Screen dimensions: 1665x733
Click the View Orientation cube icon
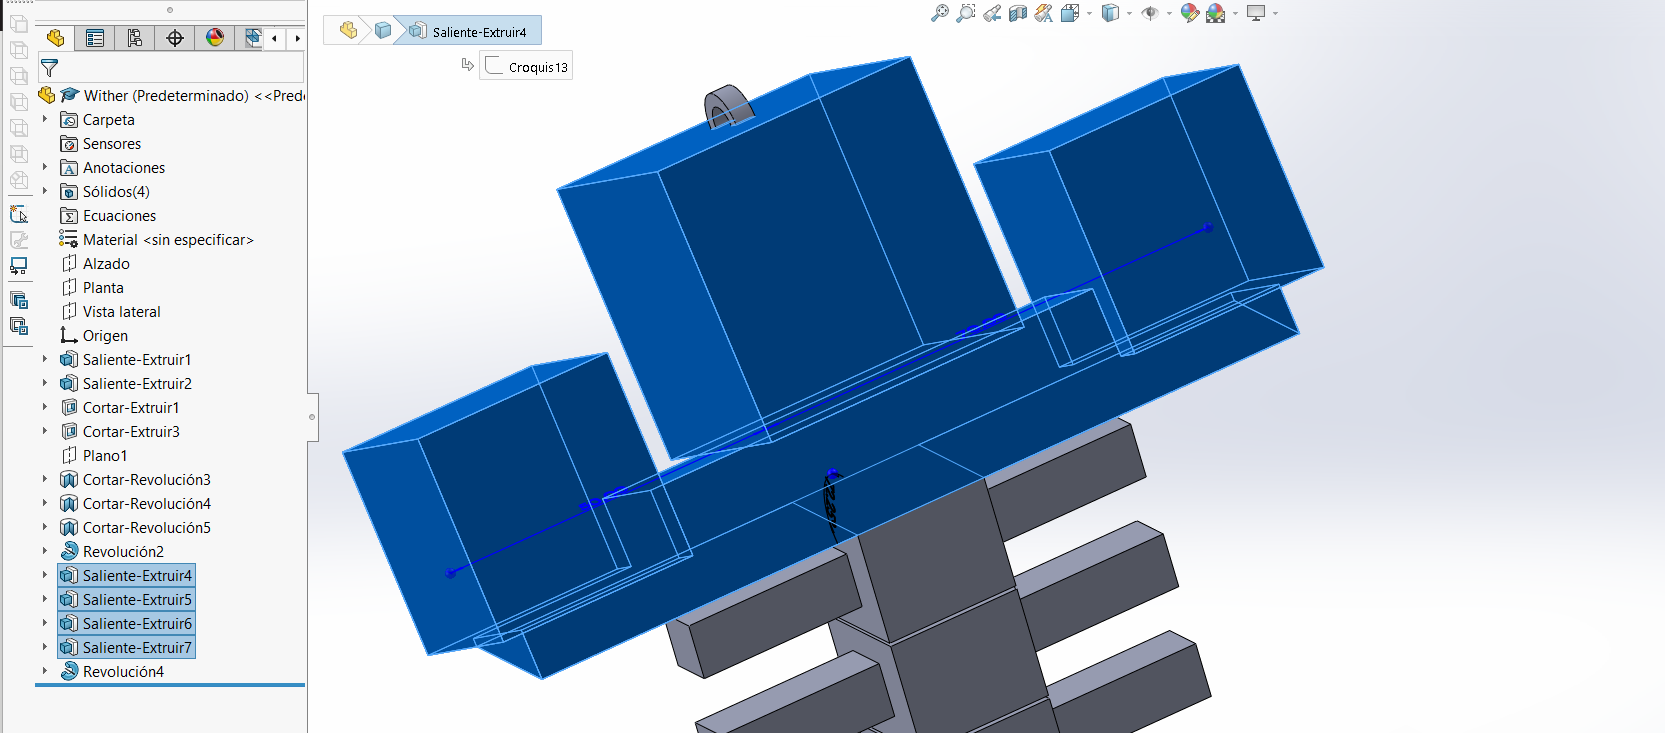pos(1069,13)
